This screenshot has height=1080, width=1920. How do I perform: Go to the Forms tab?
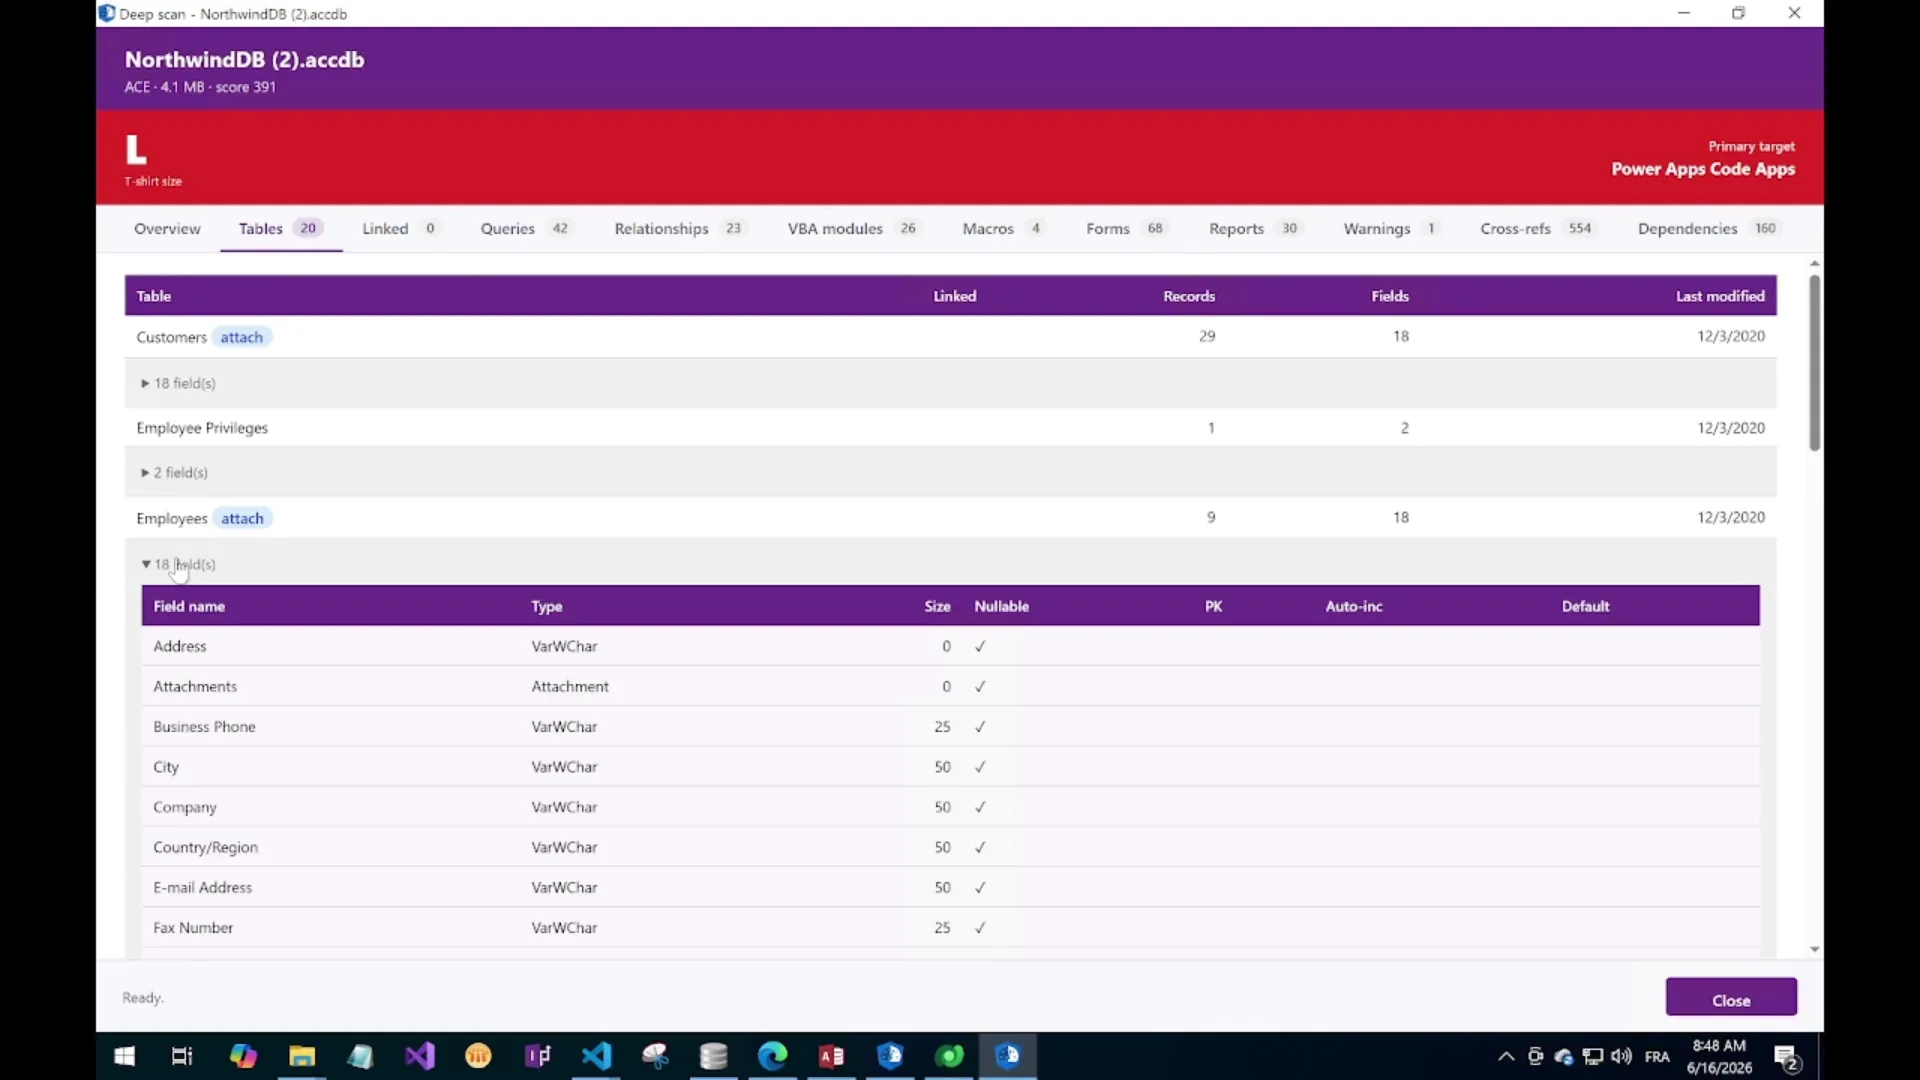point(1126,229)
